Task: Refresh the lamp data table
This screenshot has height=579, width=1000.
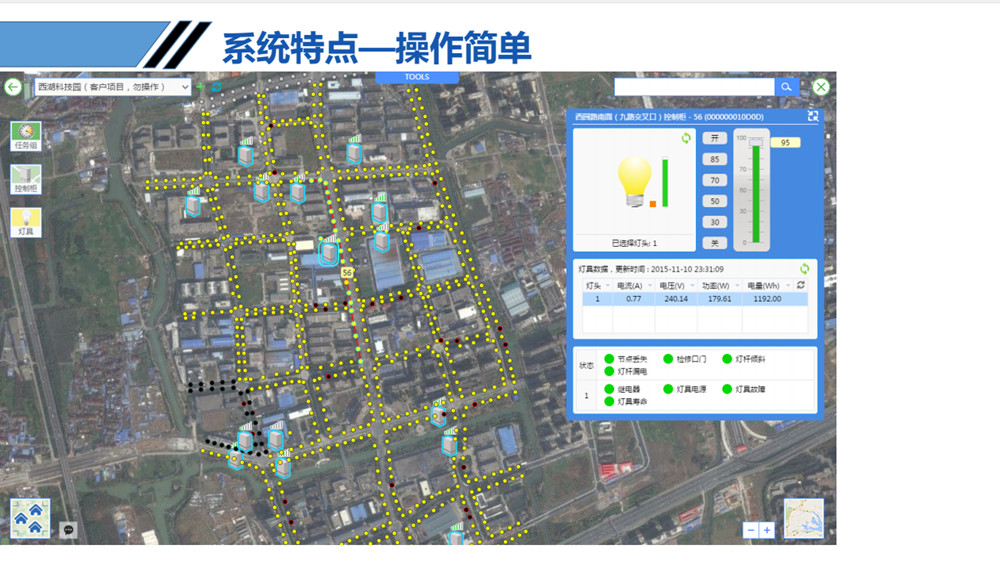Action: [x=804, y=269]
